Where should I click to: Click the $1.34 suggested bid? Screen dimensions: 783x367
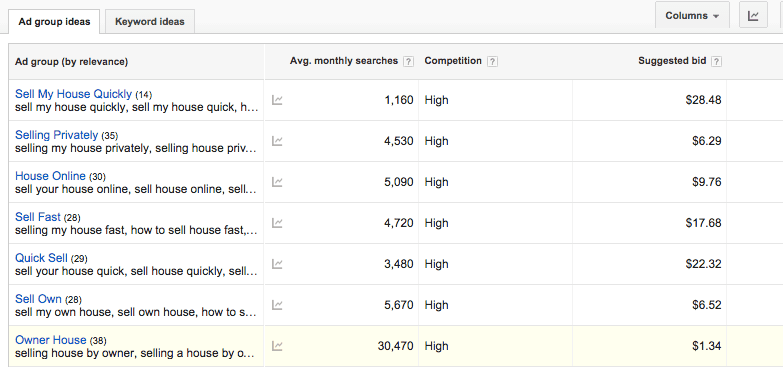point(707,346)
